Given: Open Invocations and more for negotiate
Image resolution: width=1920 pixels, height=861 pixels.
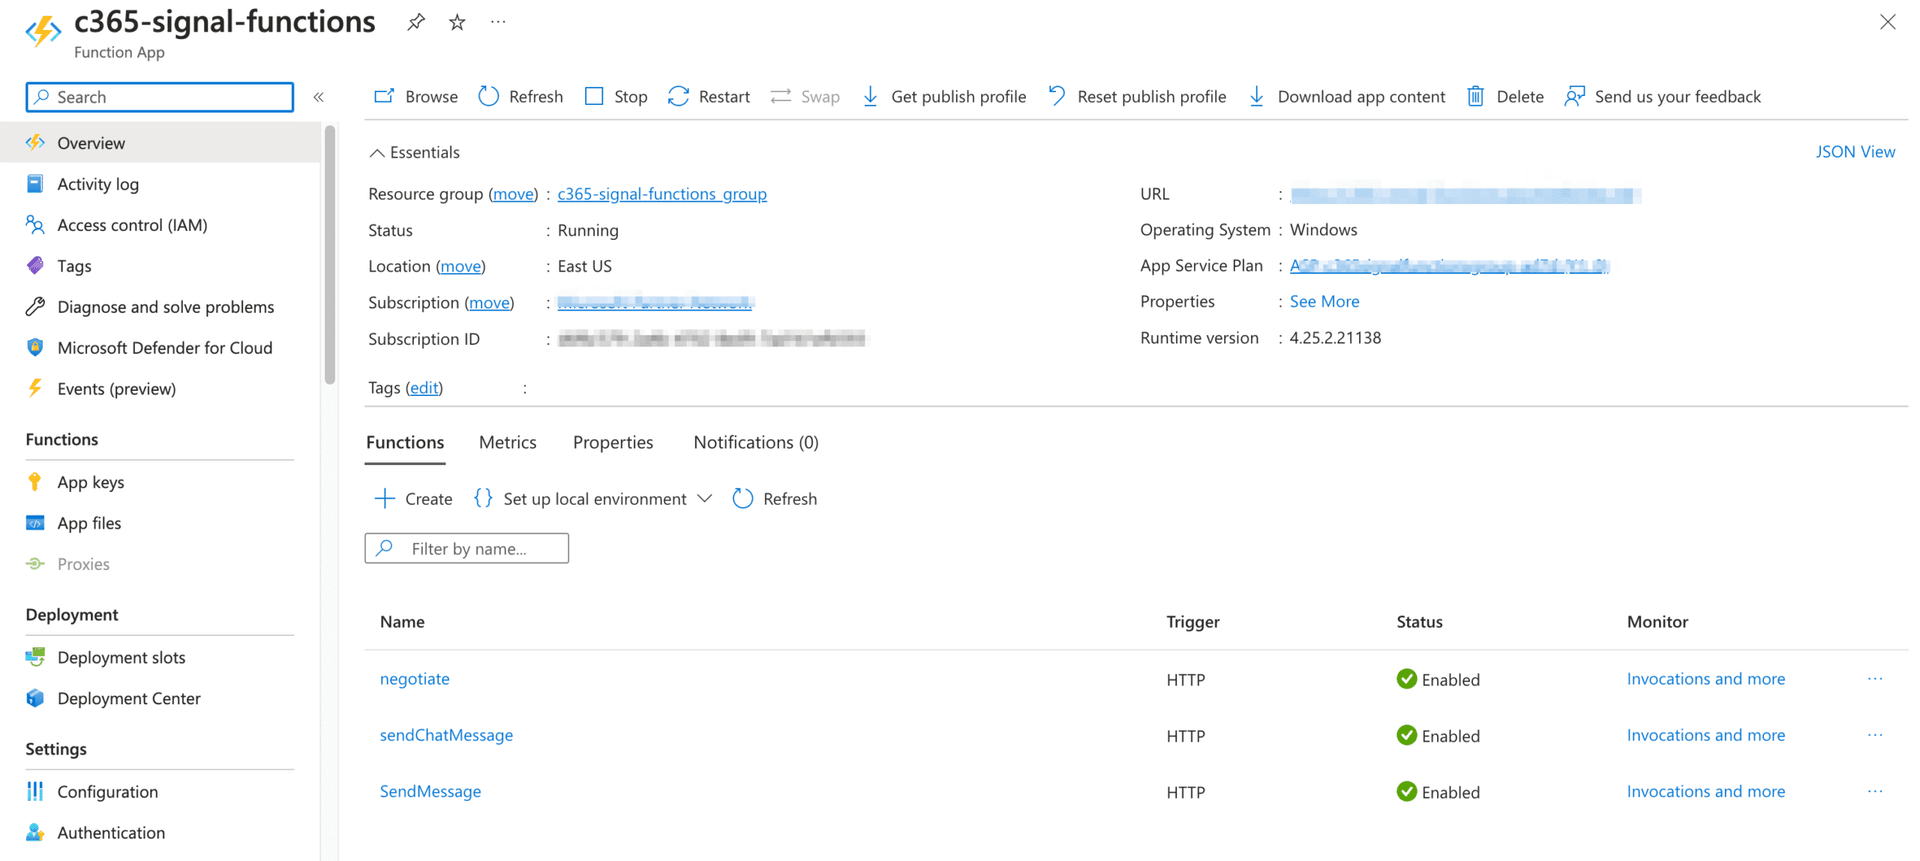Looking at the screenshot, I should [1706, 678].
